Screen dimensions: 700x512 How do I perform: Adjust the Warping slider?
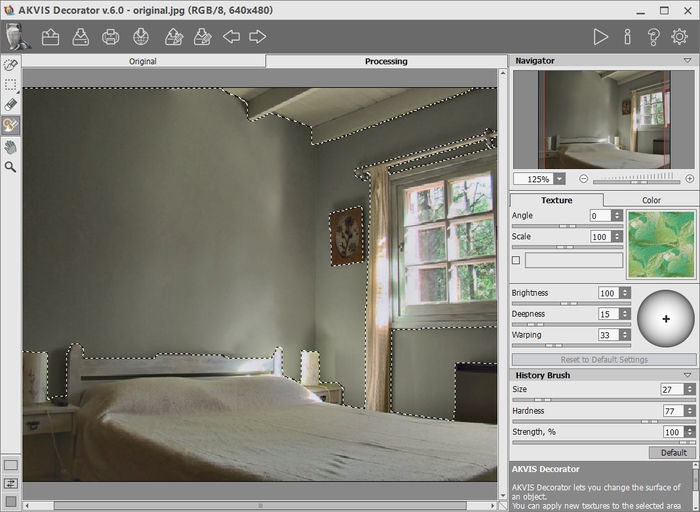click(x=571, y=345)
